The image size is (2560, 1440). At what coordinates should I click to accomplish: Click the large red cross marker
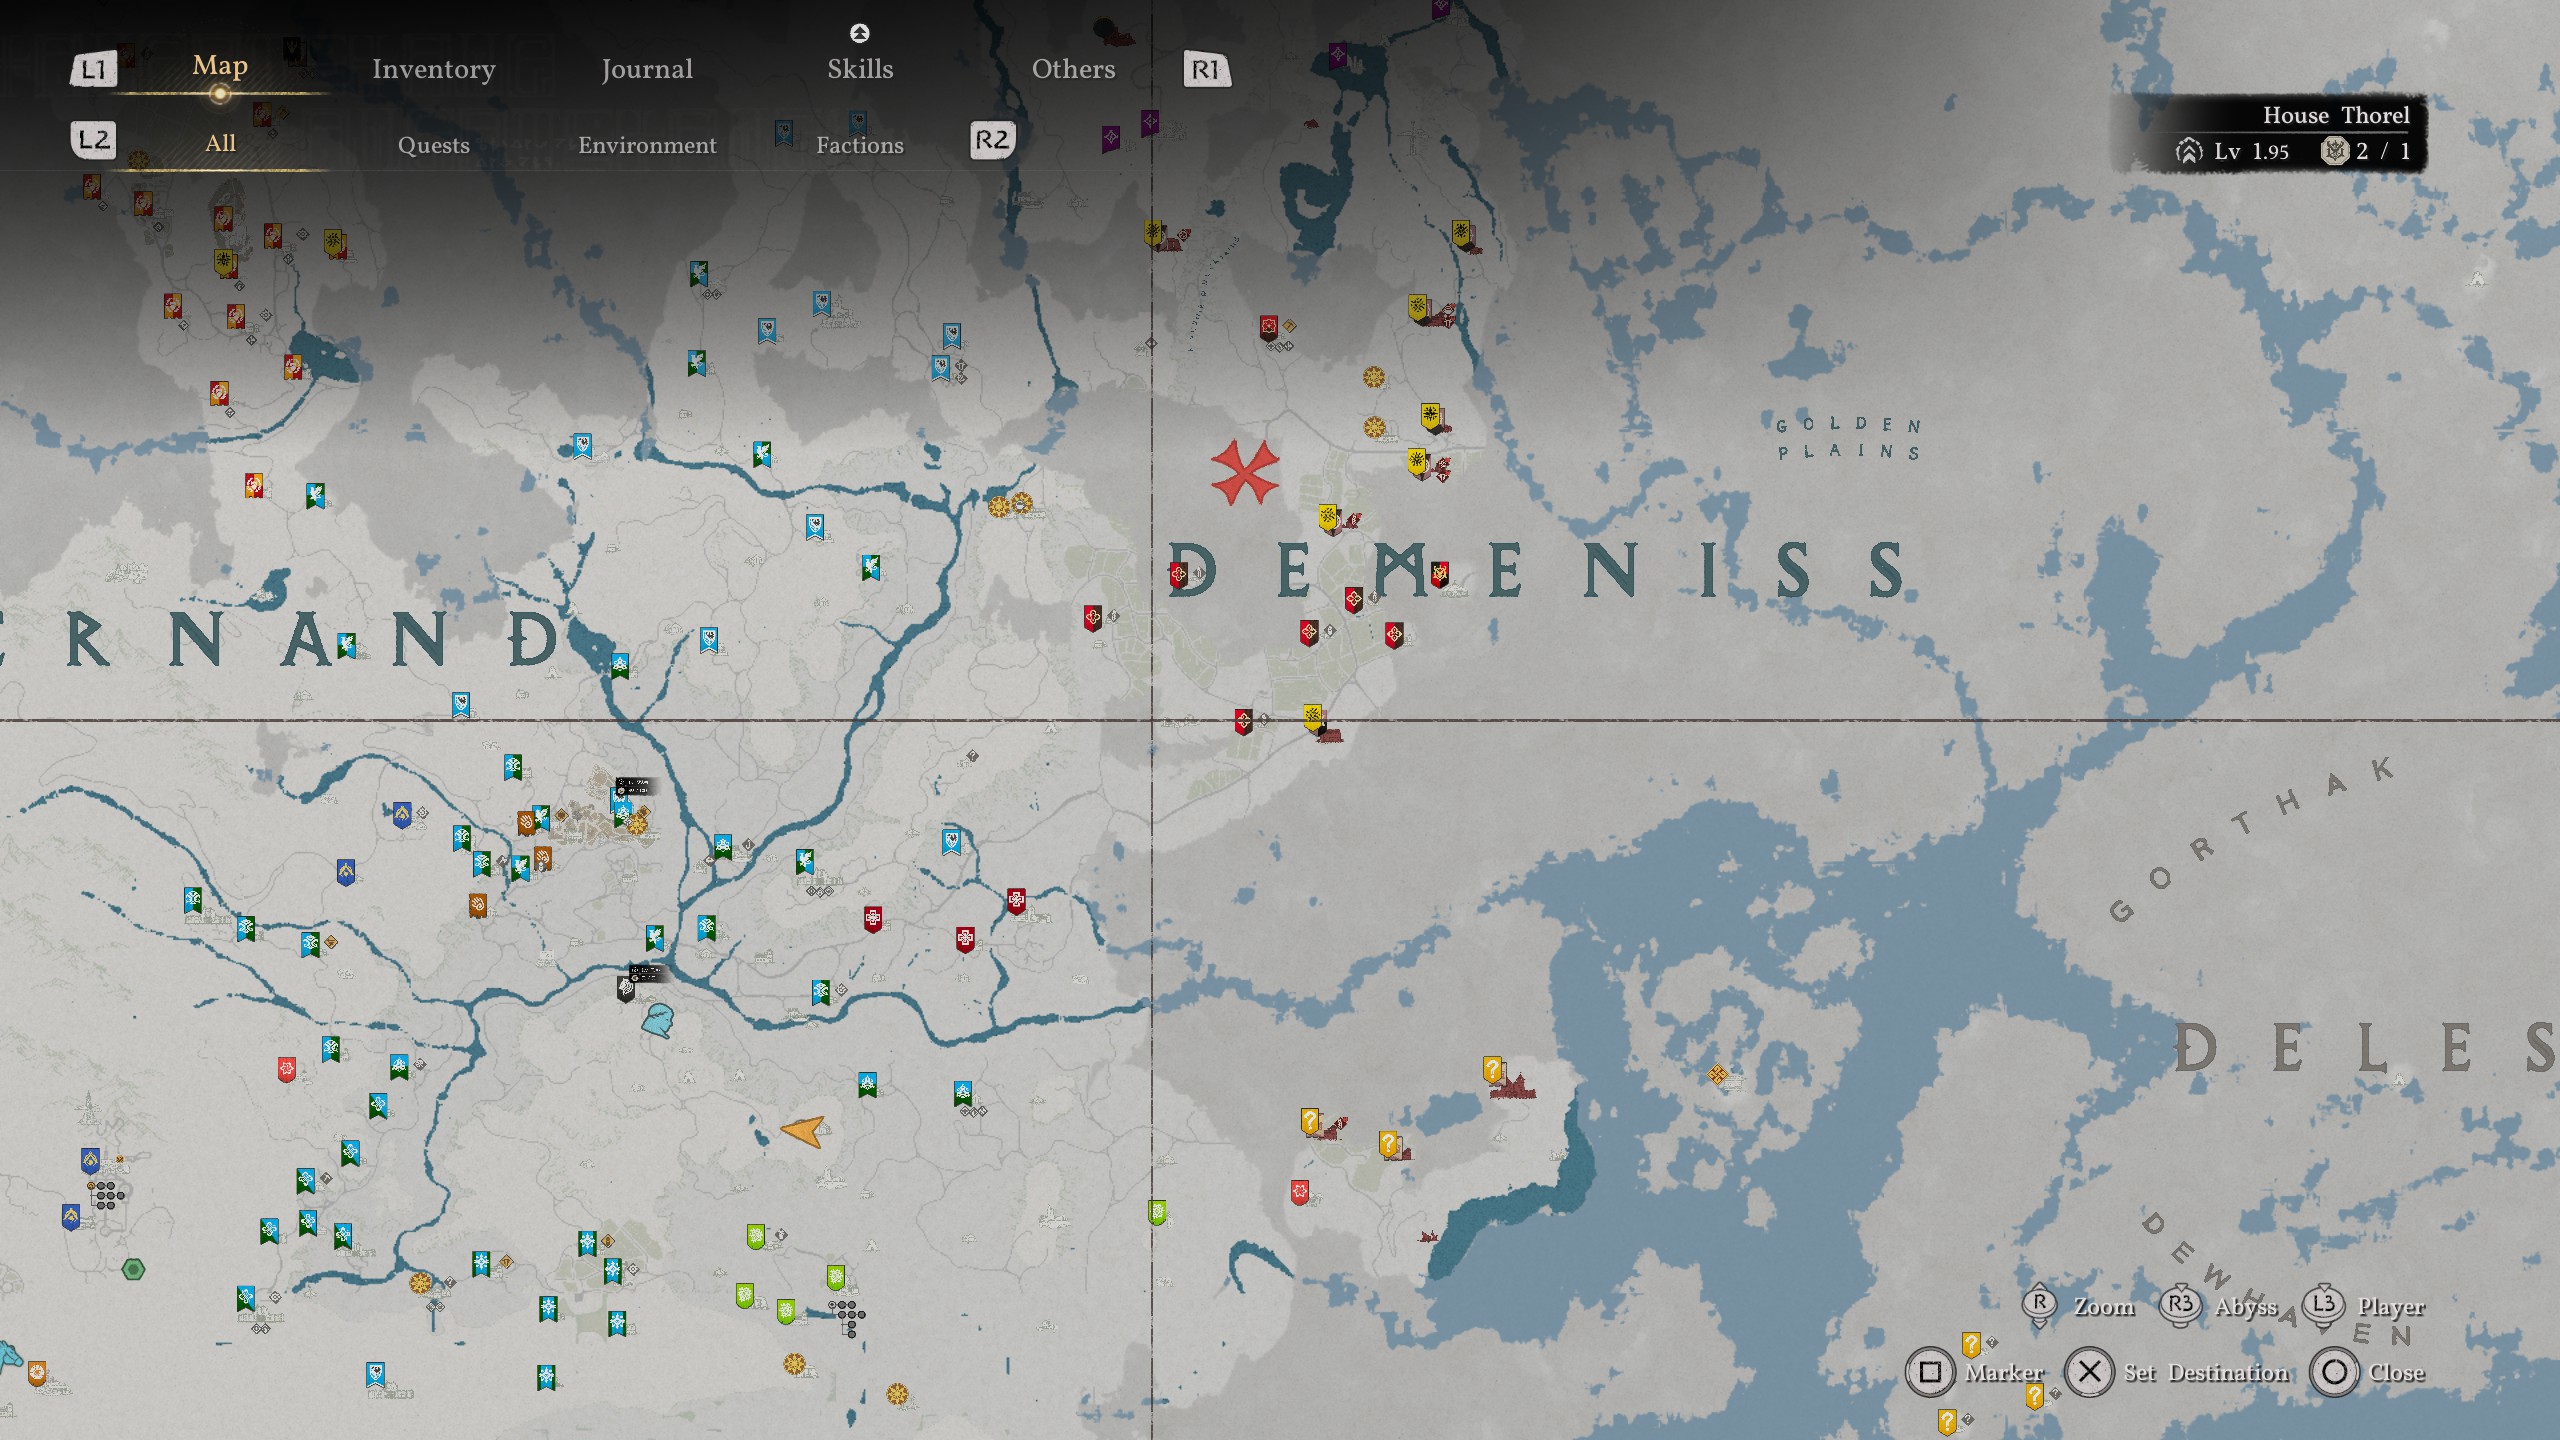[1244, 471]
